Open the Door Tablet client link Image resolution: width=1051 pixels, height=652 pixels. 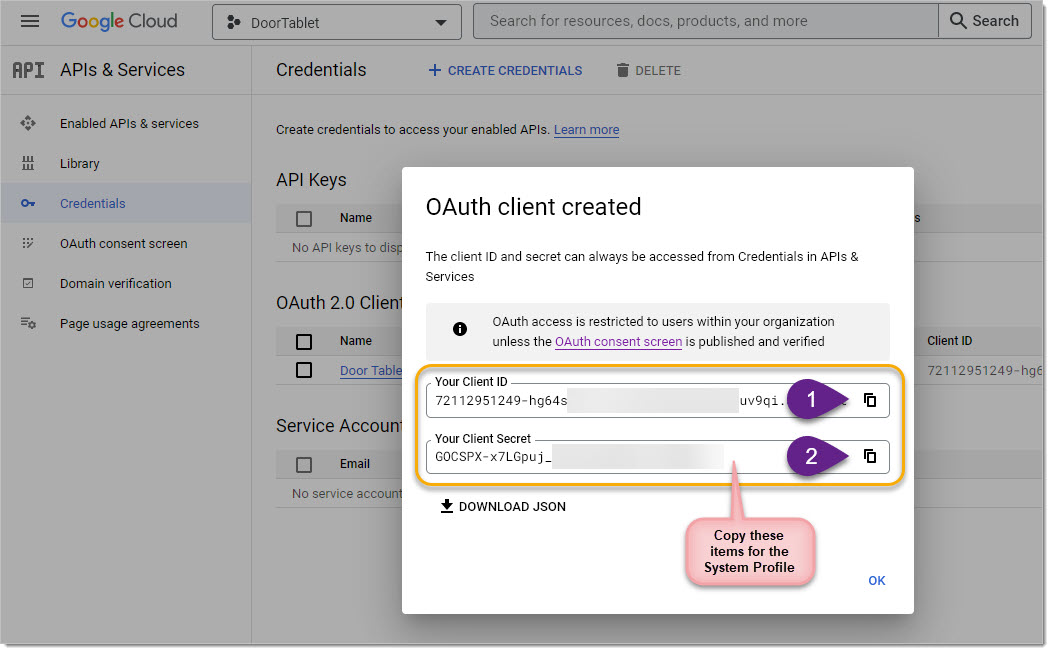coord(371,371)
